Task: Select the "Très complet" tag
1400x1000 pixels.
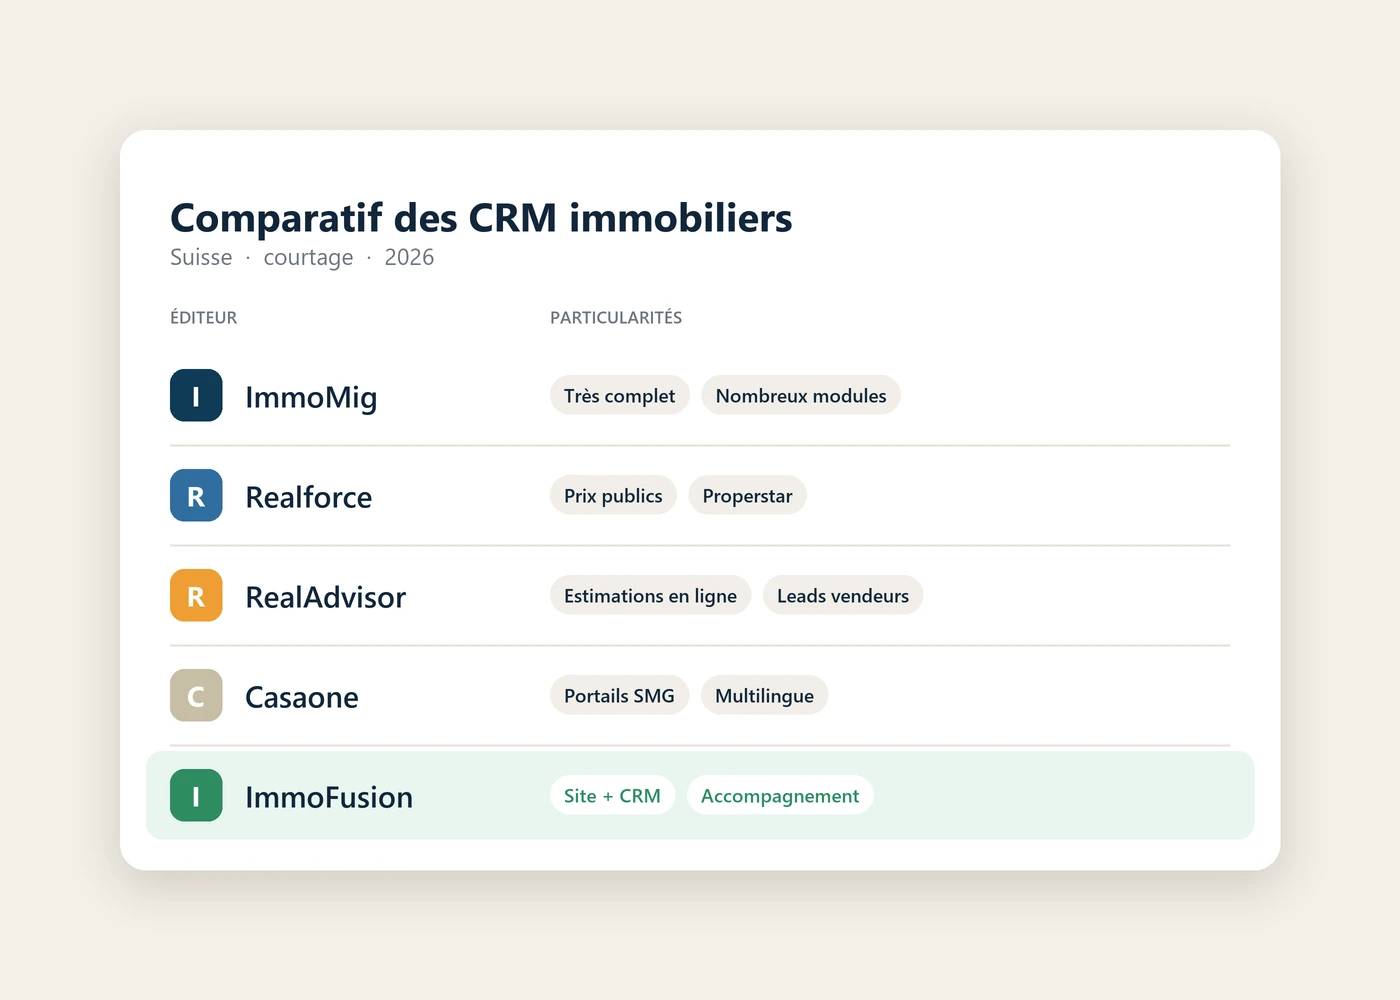Action: 619,395
